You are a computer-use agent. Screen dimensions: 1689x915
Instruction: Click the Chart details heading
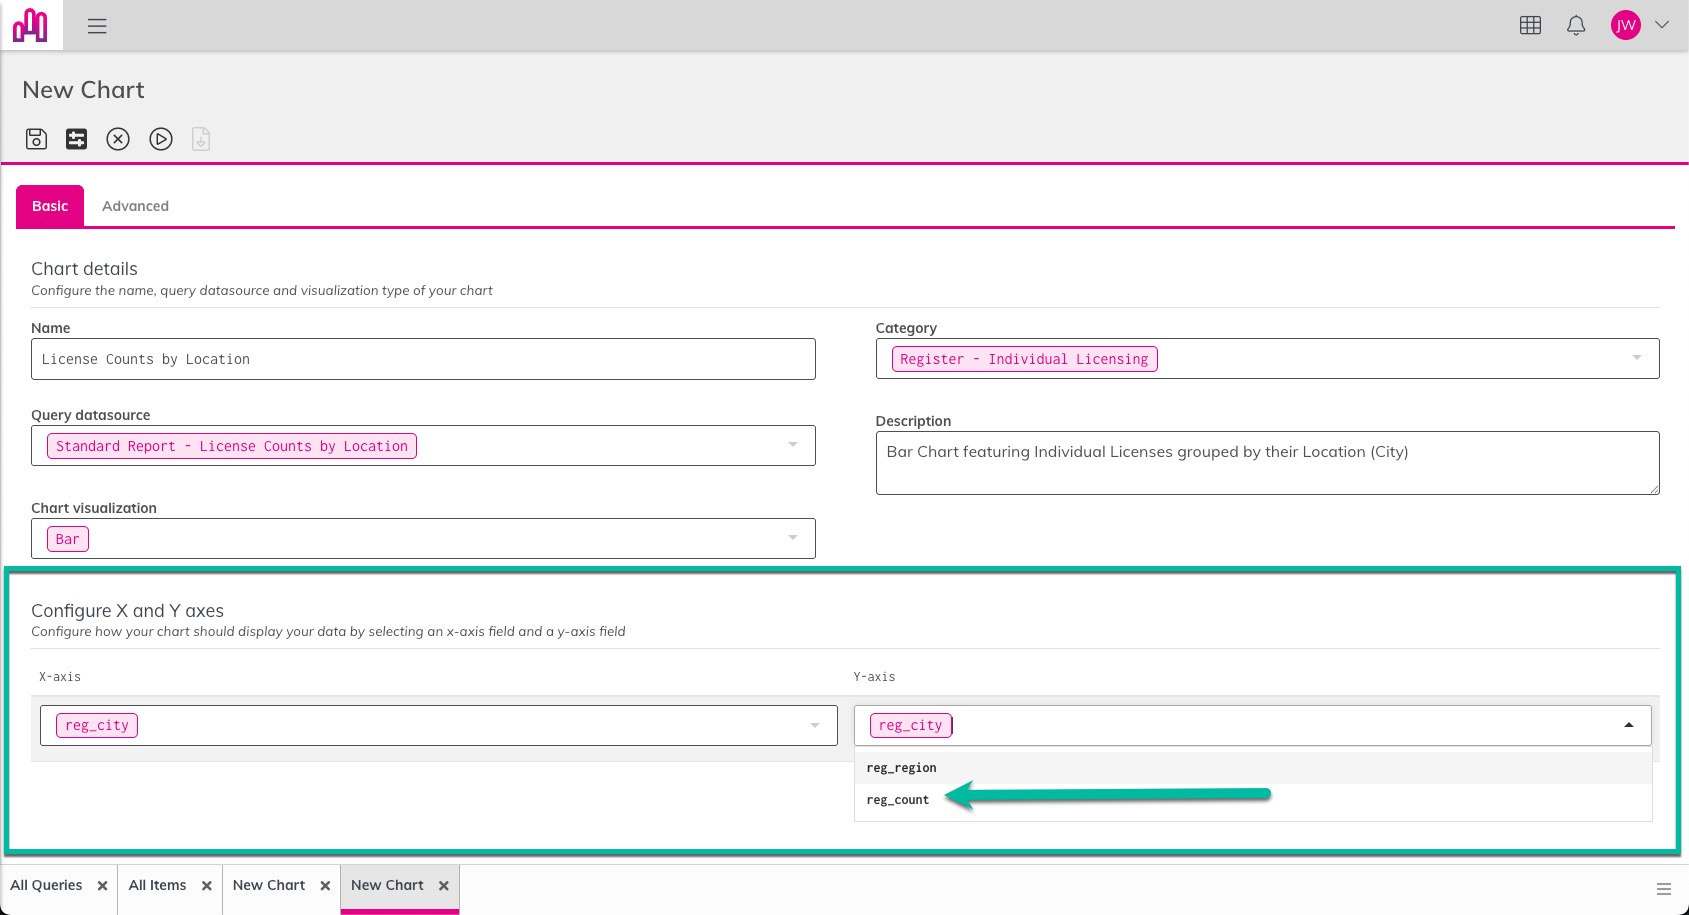(x=84, y=269)
